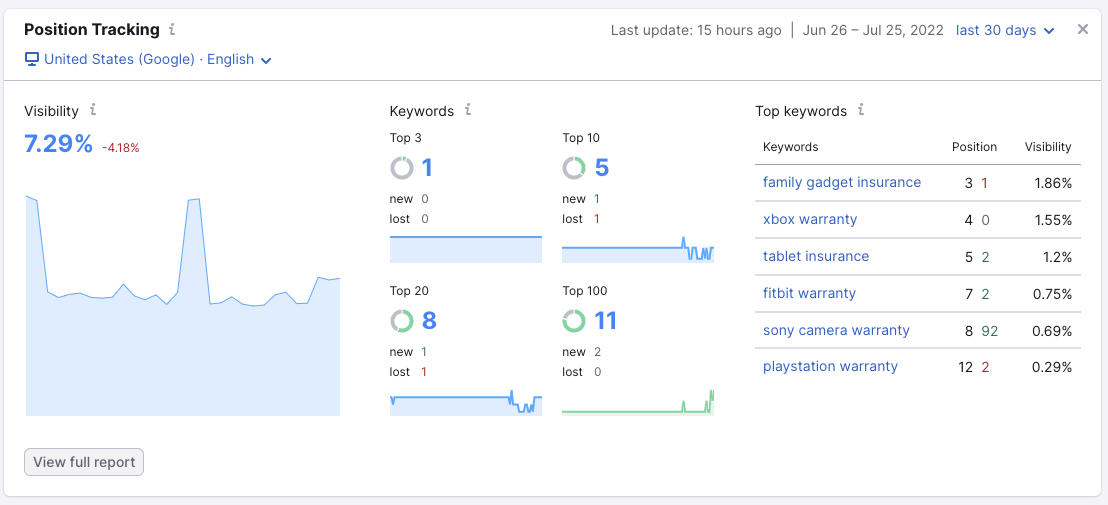Click Top 3 keywords count 1
Image resolution: width=1108 pixels, height=505 pixels.
pos(427,168)
